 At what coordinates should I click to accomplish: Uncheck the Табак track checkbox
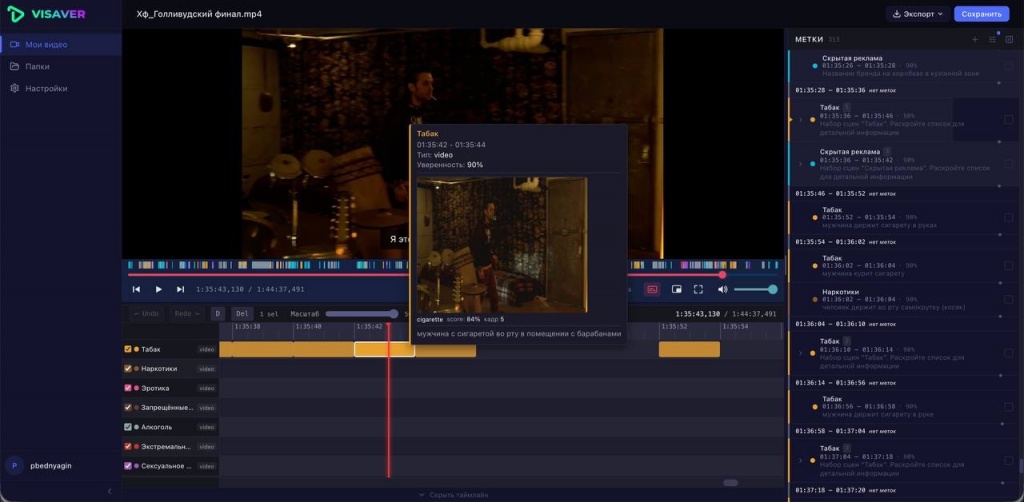click(128, 349)
